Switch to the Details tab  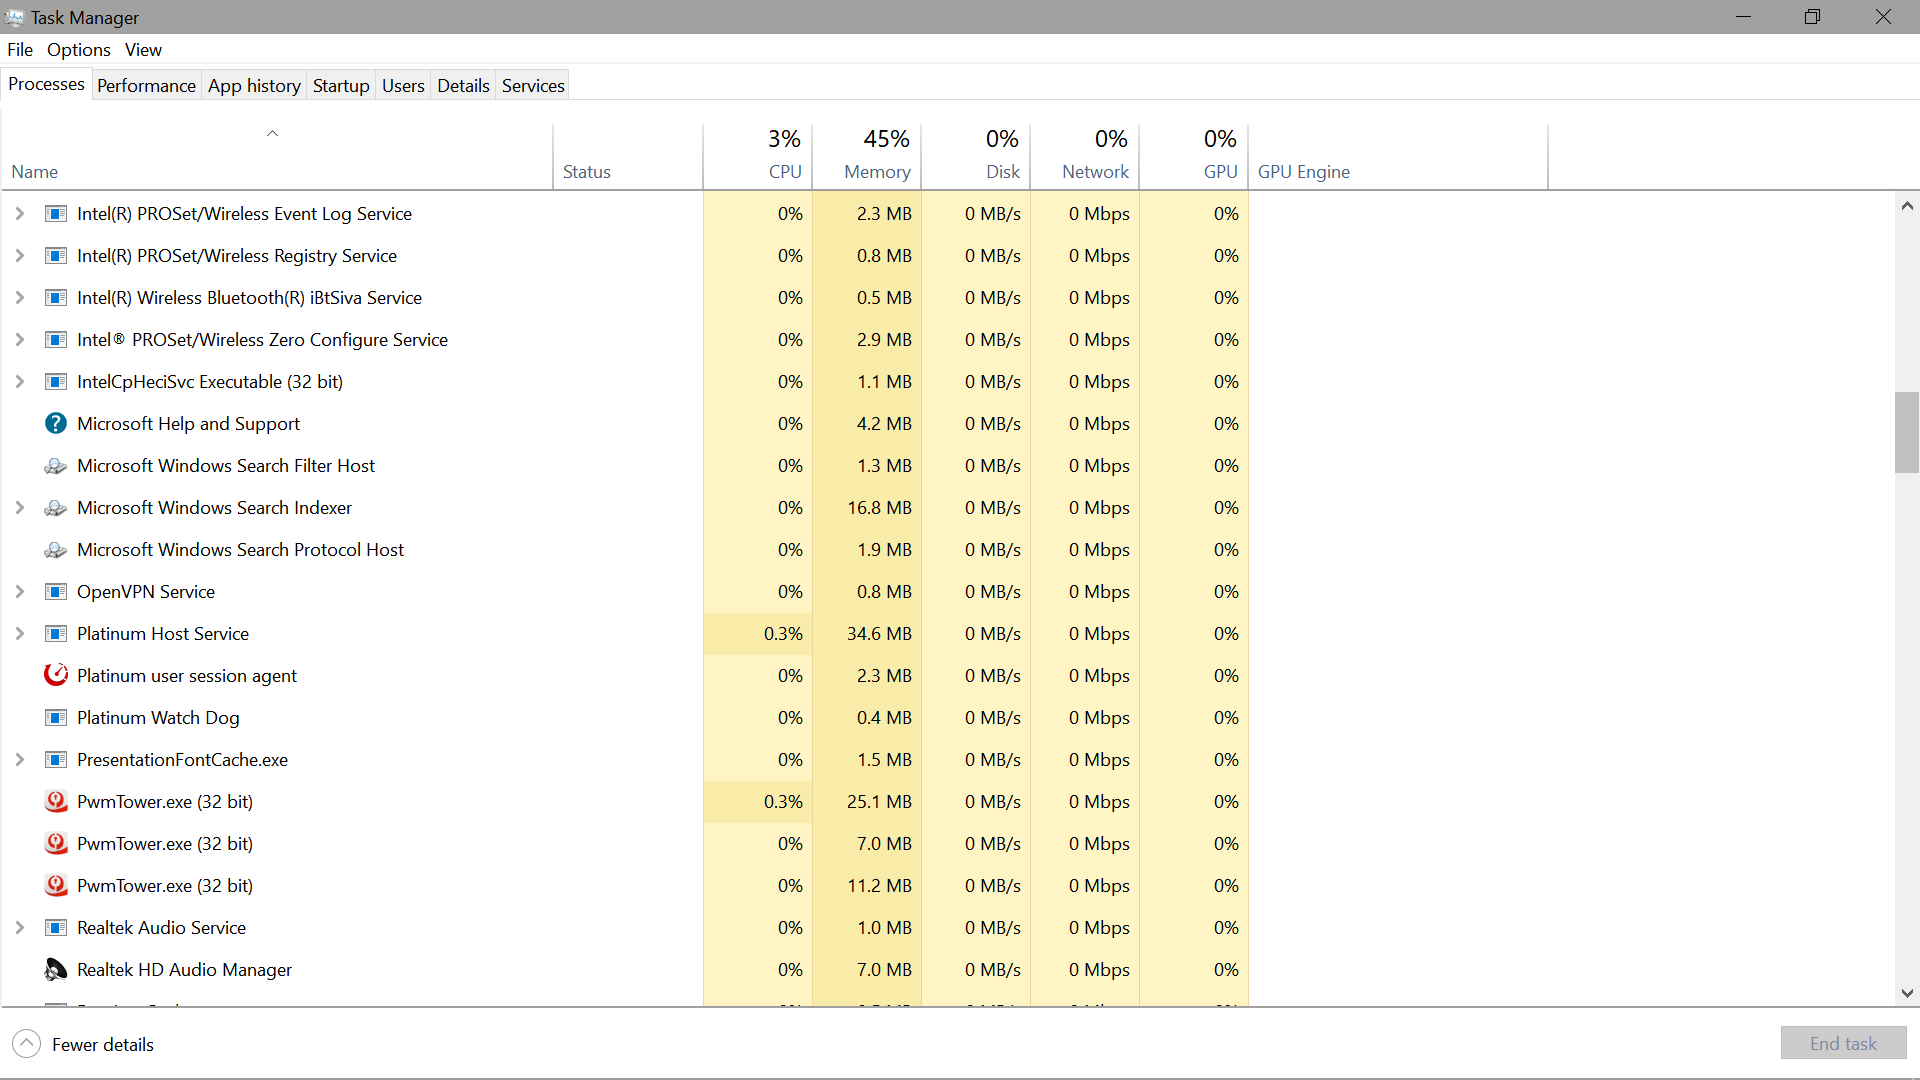pyautogui.click(x=463, y=86)
